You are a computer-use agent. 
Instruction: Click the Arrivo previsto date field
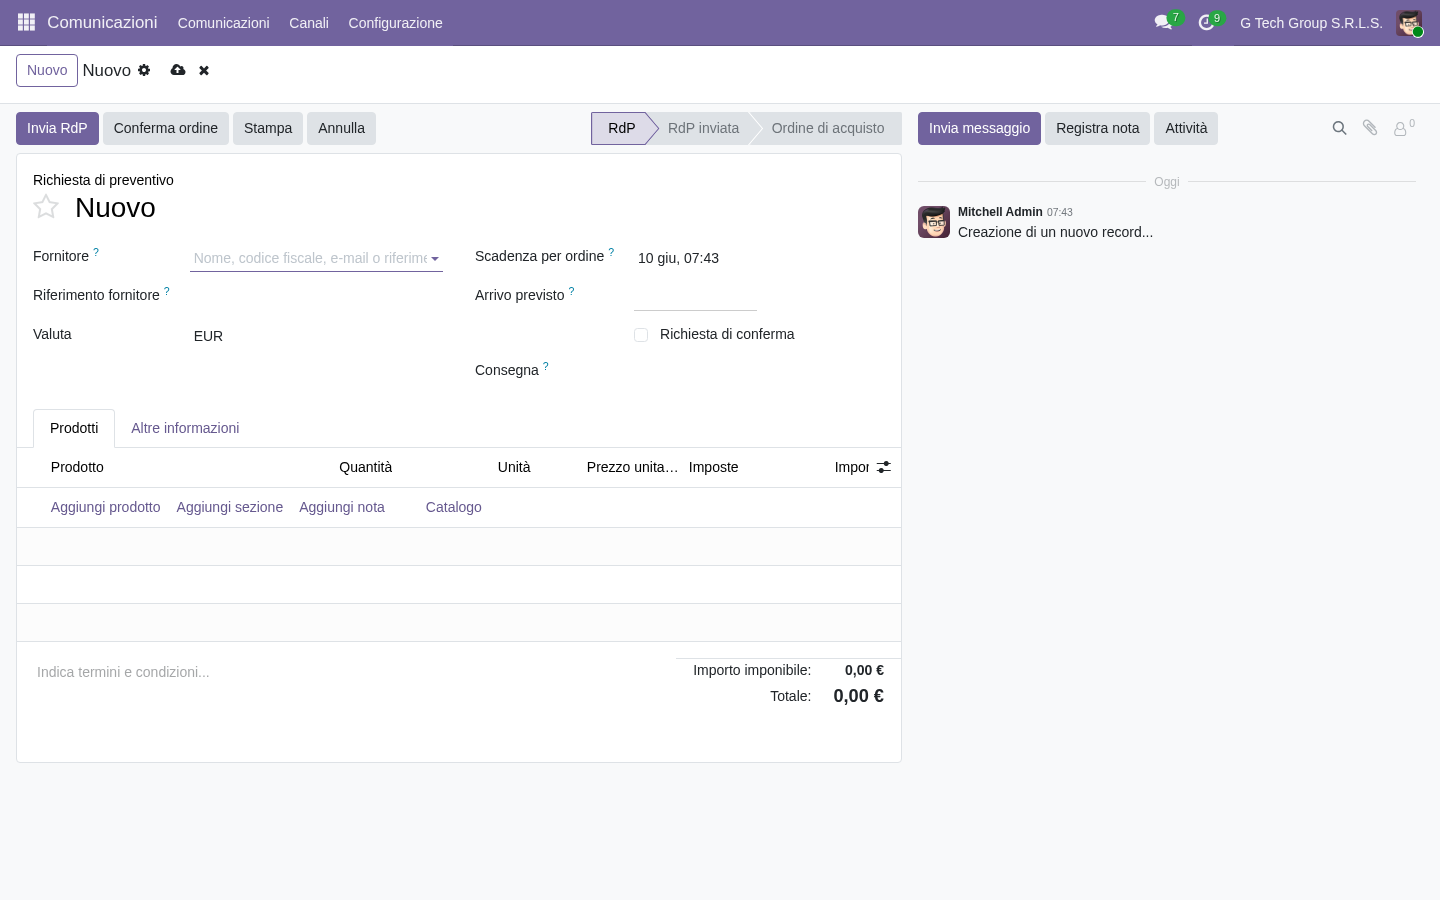click(x=695, y=297)
